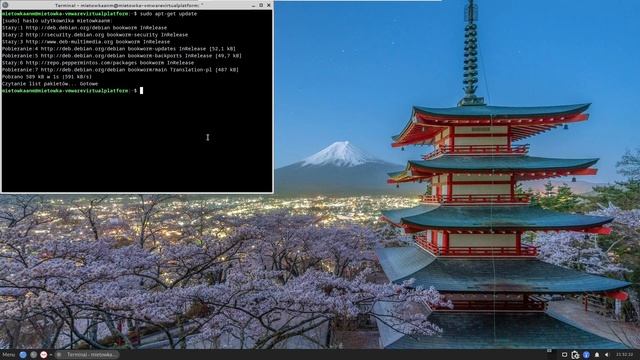Open the gray round launcher icon in the panel
The width and height of the screenshot is (640, 360).
pyautogui.click(x=33, y=355)
